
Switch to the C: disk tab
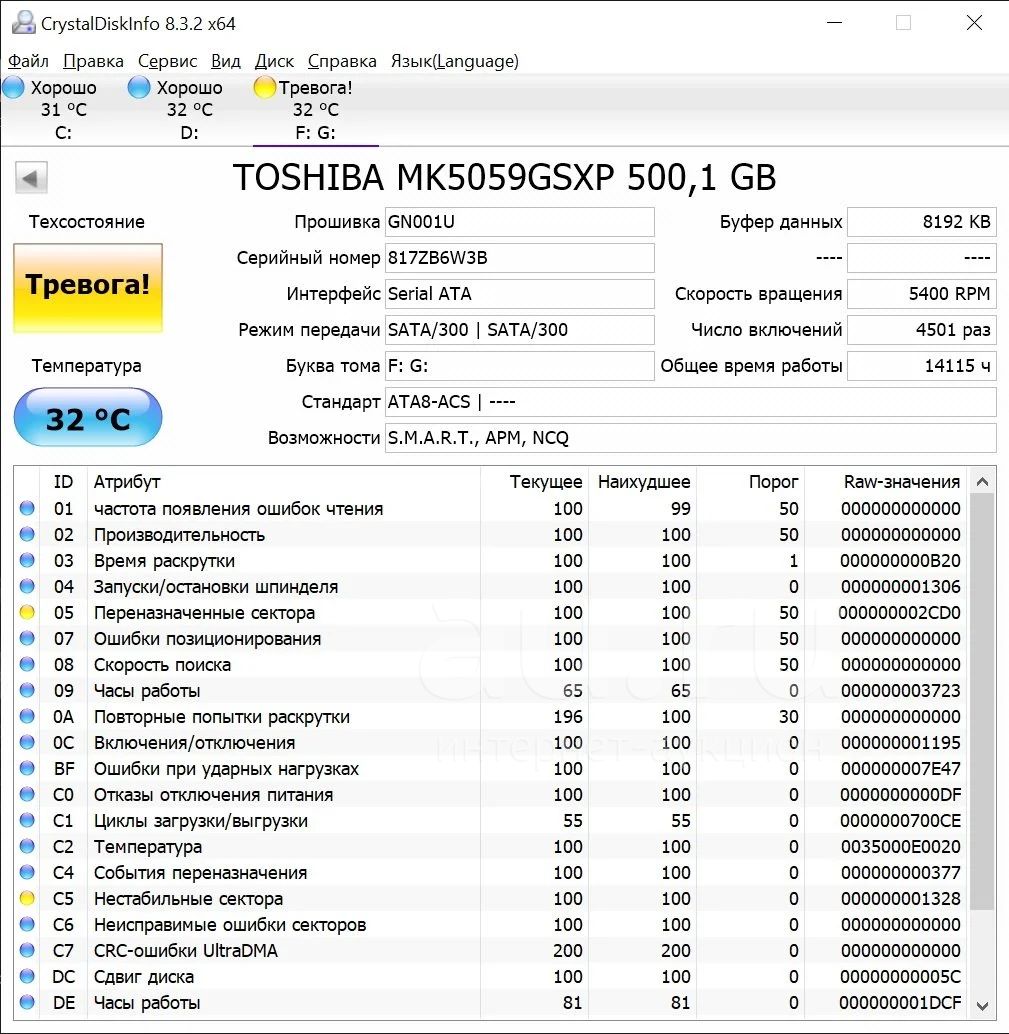point(63,110)
